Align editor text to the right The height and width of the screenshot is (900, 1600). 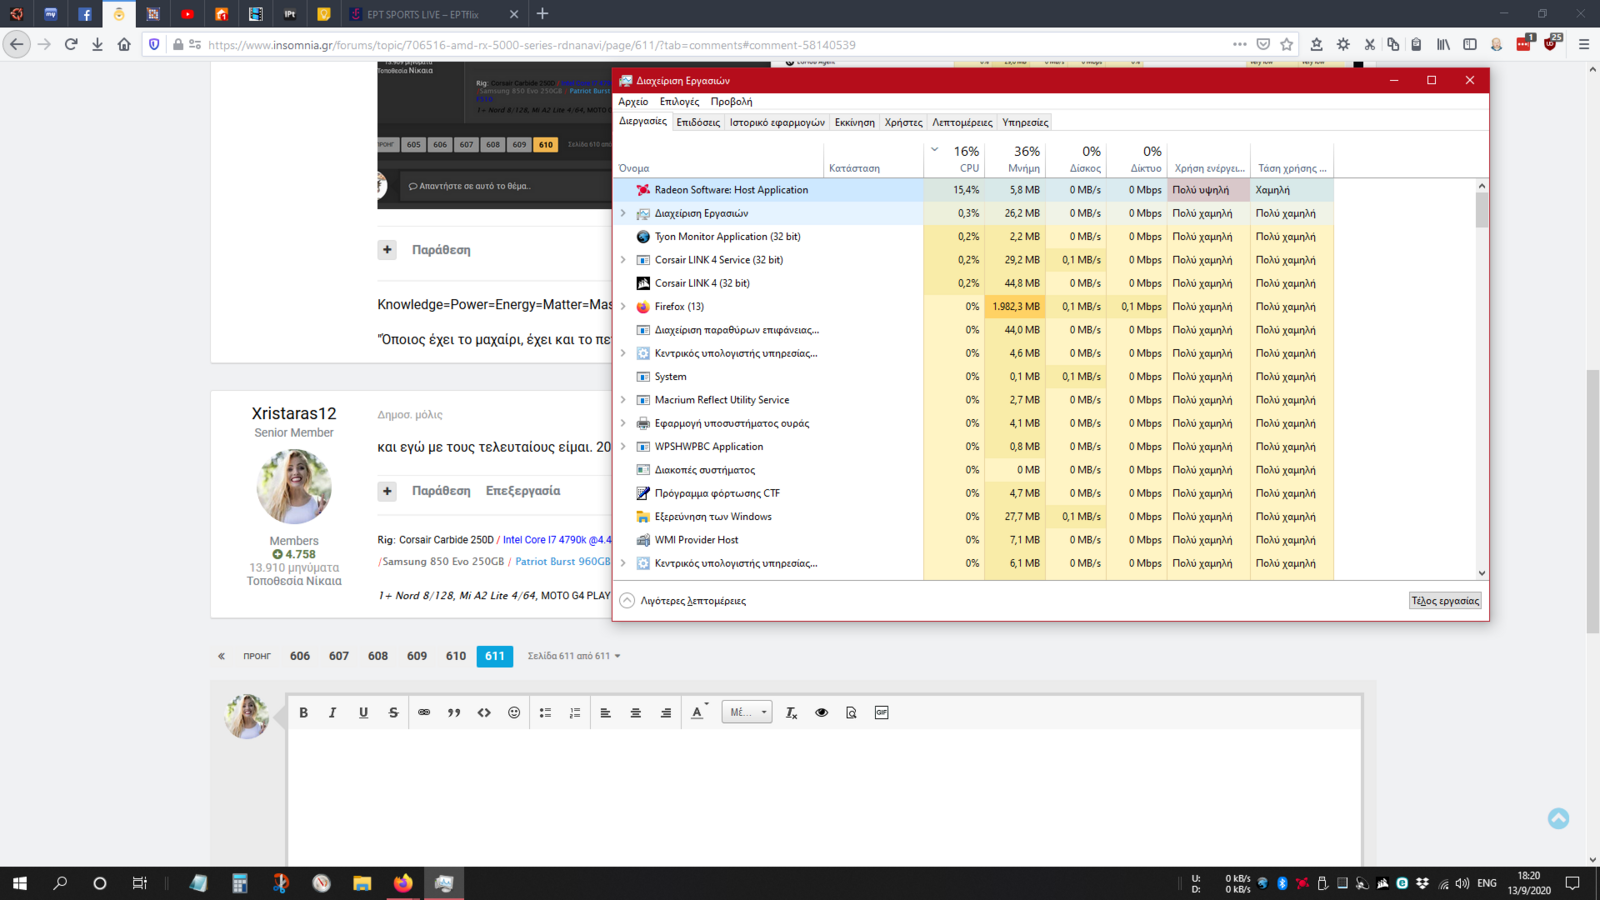point(665,713)
